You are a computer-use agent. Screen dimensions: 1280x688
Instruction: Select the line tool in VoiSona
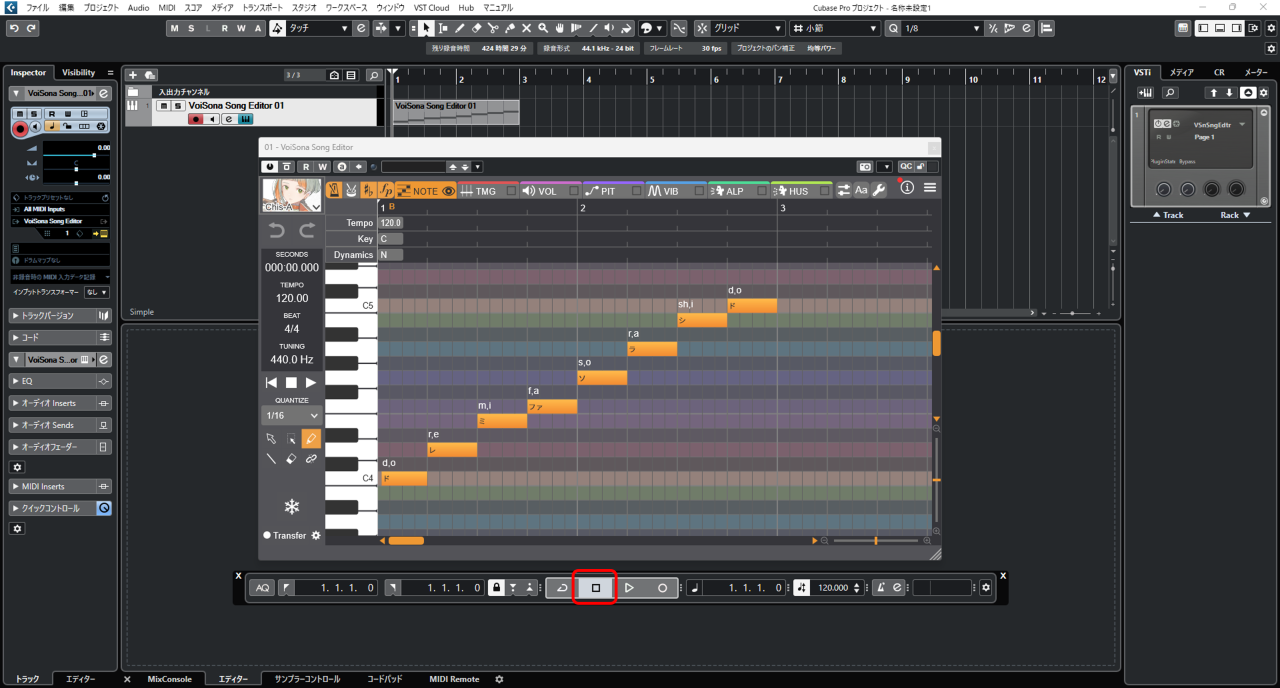271,459
